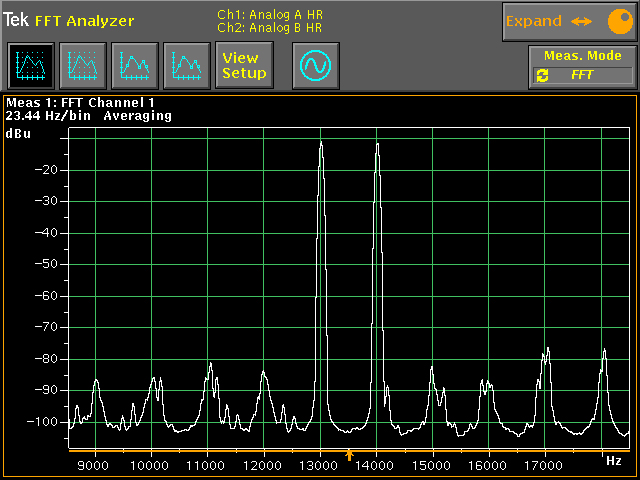Click the sine wave generator icon

(x=316, y=66)
